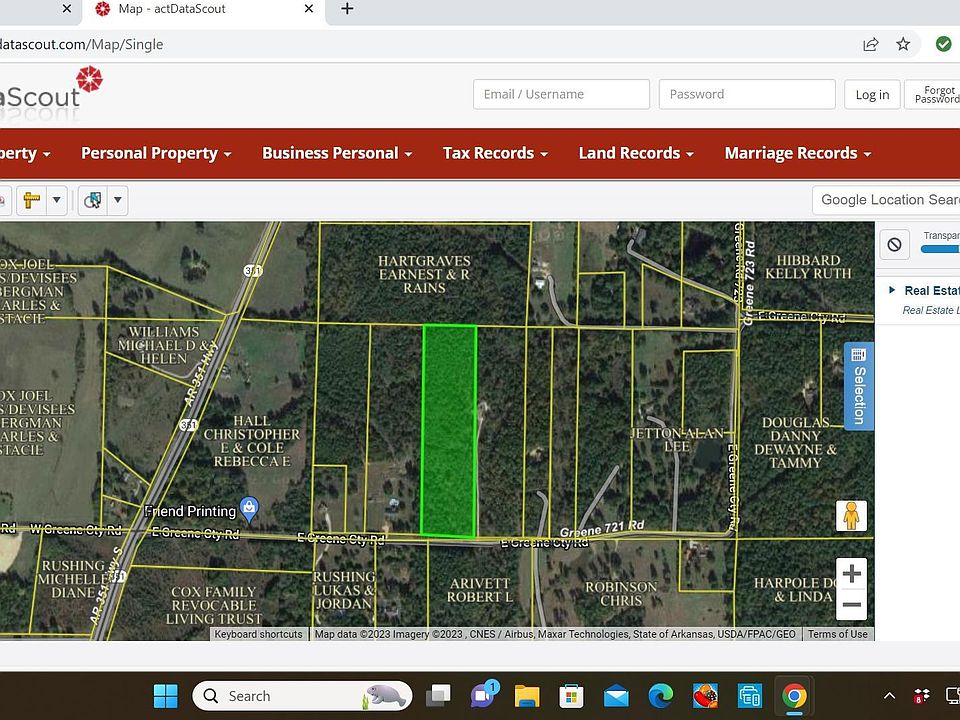
Task: Zoom in on the map
Action: click(x=852, y=574)
